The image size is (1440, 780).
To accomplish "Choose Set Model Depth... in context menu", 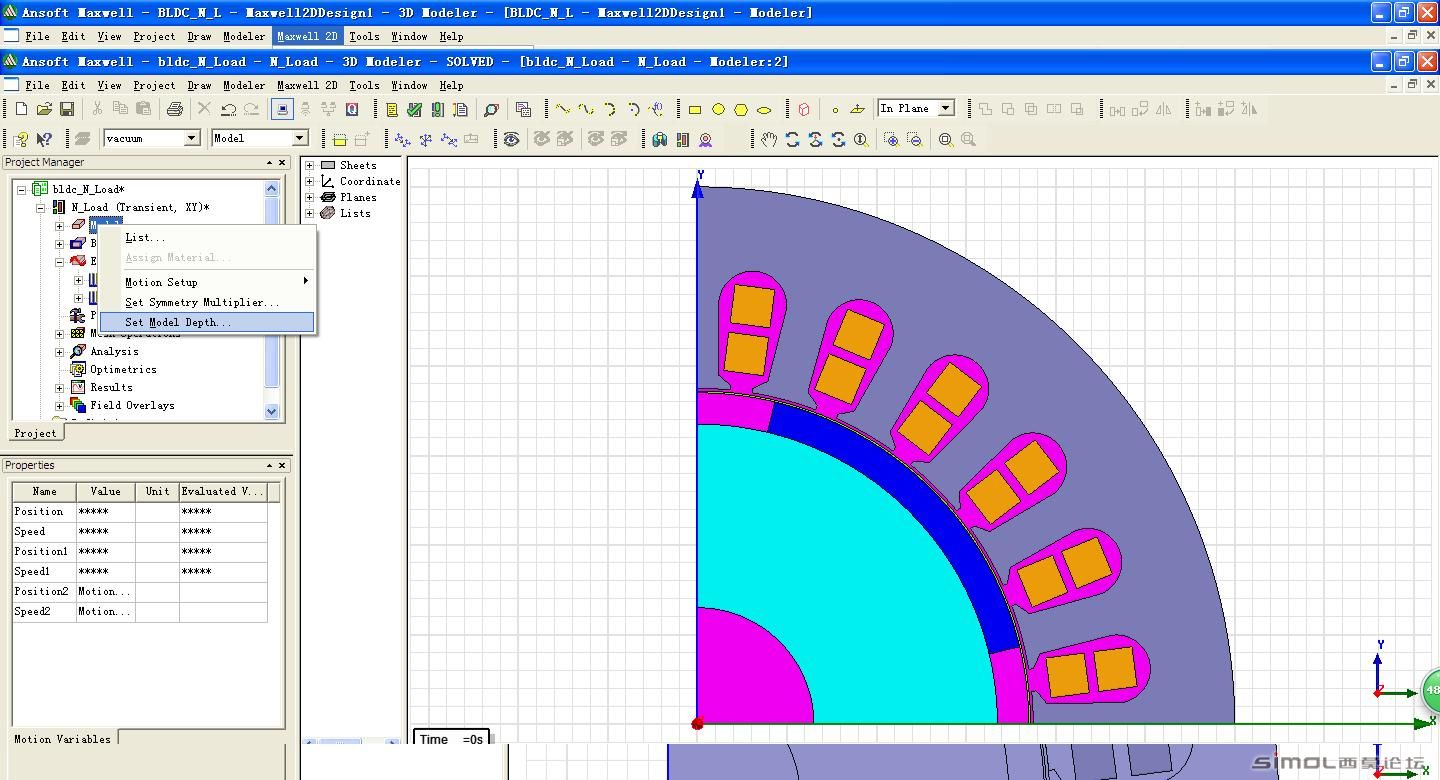I will click(x=207, y=322).
